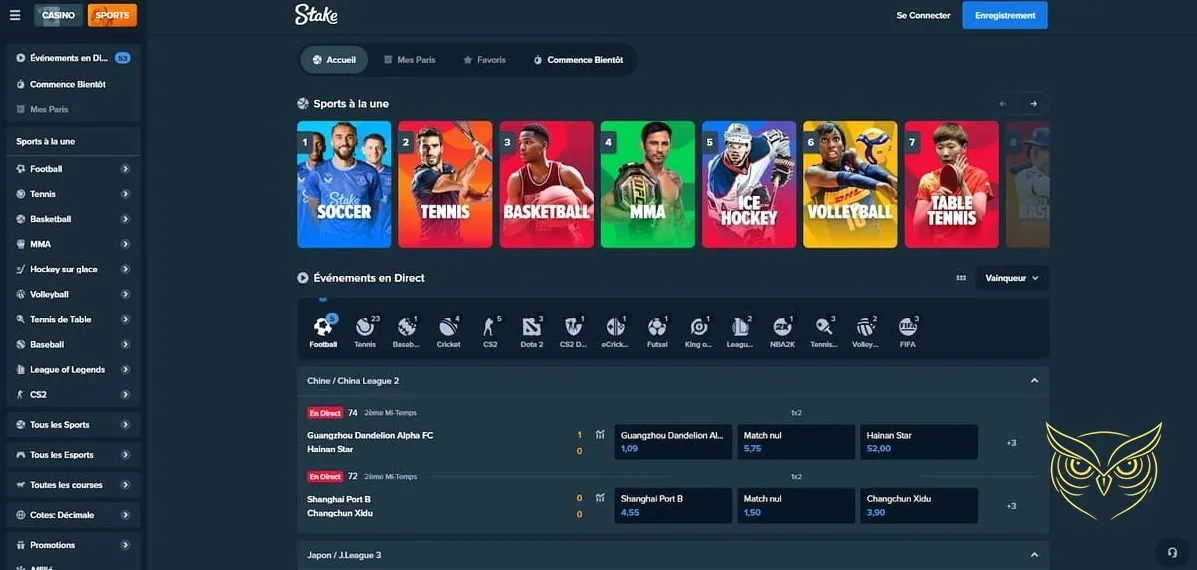This screenshot has height=570, width=1197.
Task: Switch to the SPORTS section
Action: (112, 15)
